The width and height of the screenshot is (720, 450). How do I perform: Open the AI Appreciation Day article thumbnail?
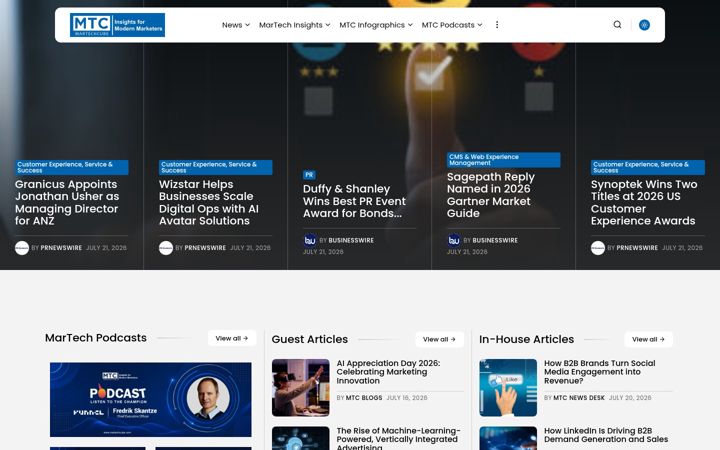[x=301, y=388]
